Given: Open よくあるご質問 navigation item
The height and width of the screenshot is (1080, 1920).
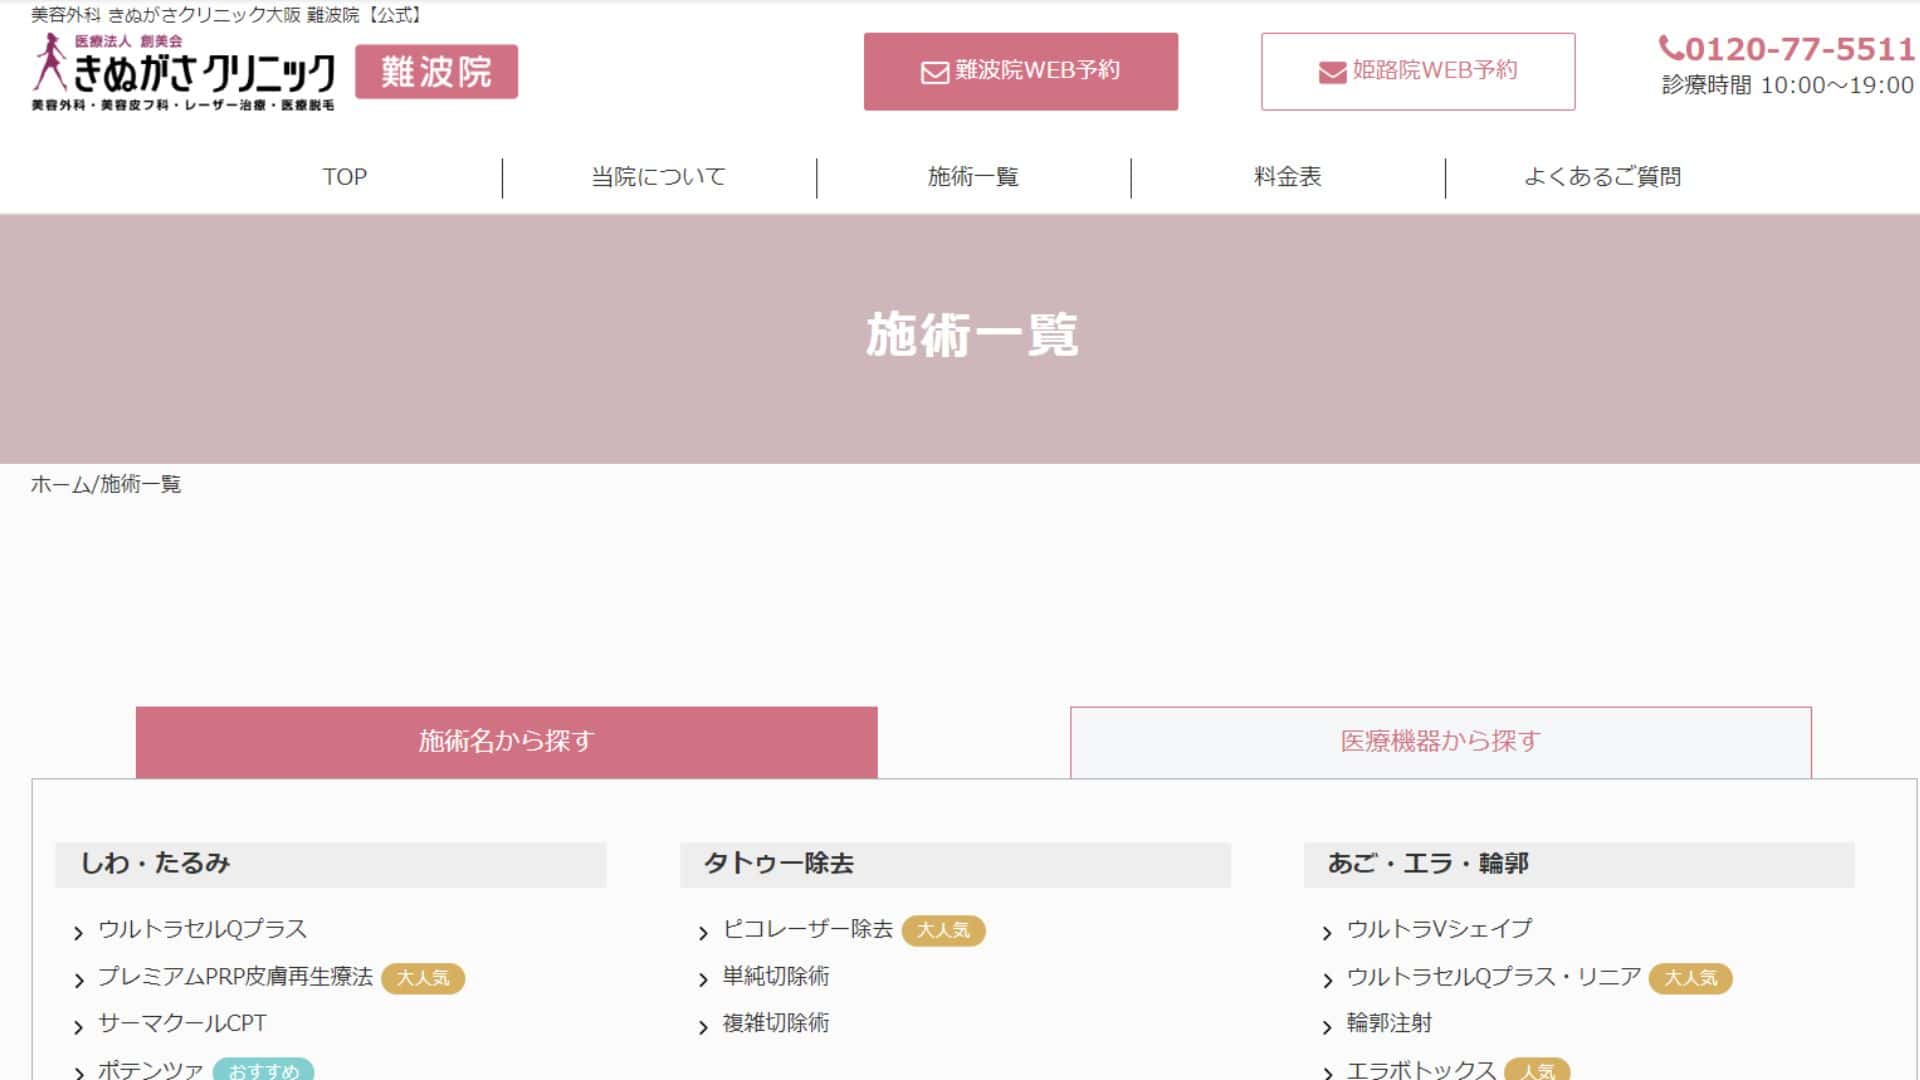Looking at the screenshot, I should pos(1602,177).
